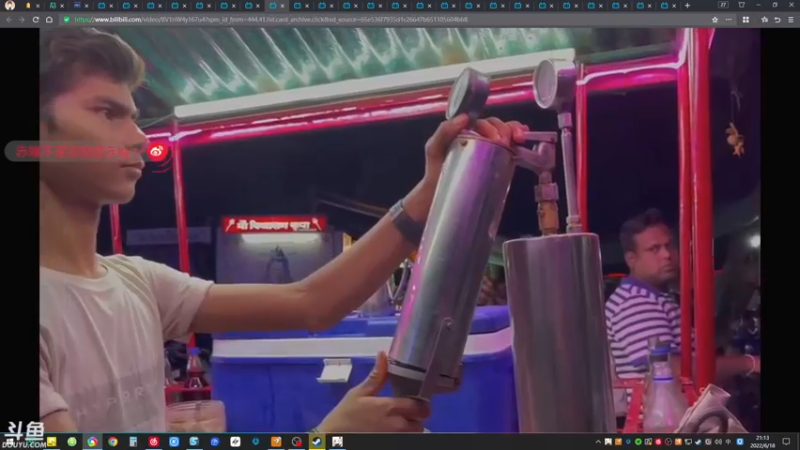Open the colorful 360 browser taskbar icon
This screenshot has width=800, height=450.
(92, 442)
